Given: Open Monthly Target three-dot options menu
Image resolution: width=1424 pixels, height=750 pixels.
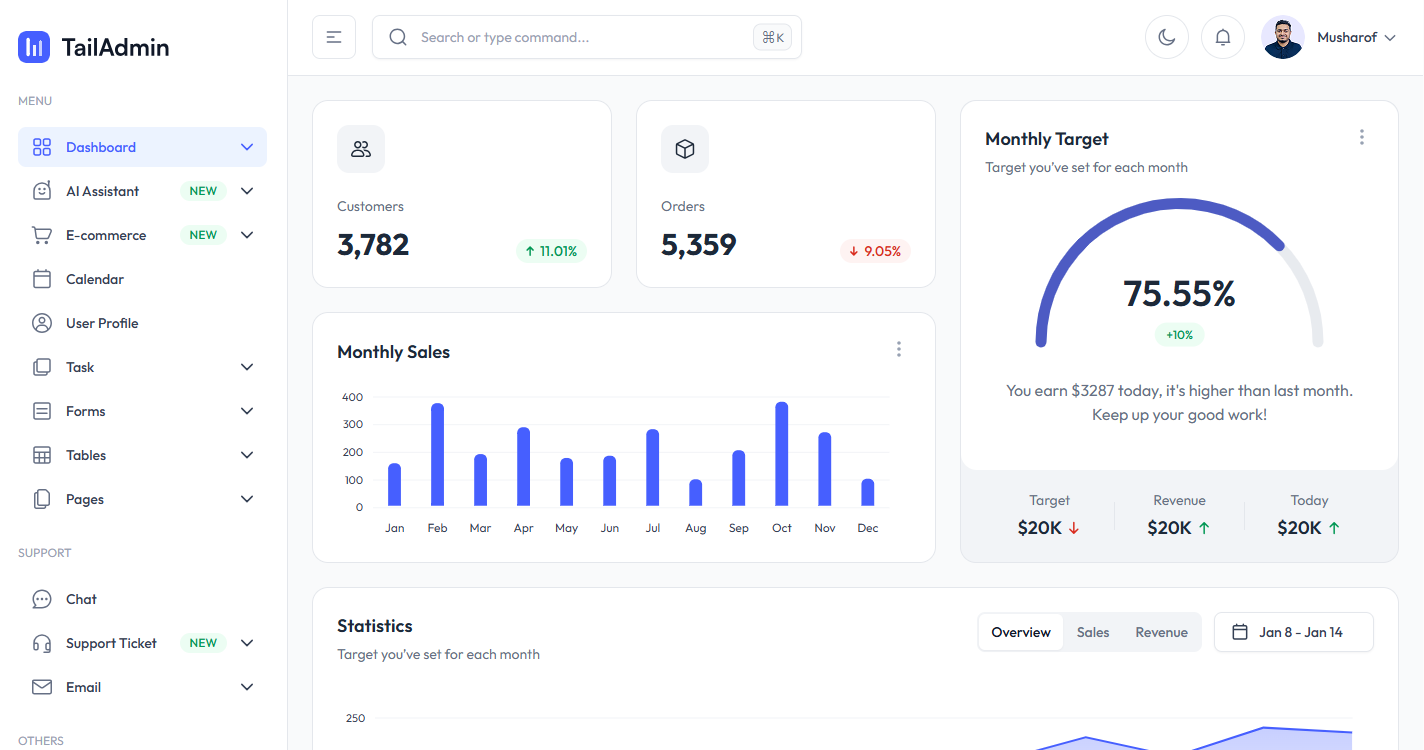Looking at the screenshot, I should click(x=1361, y=137).
